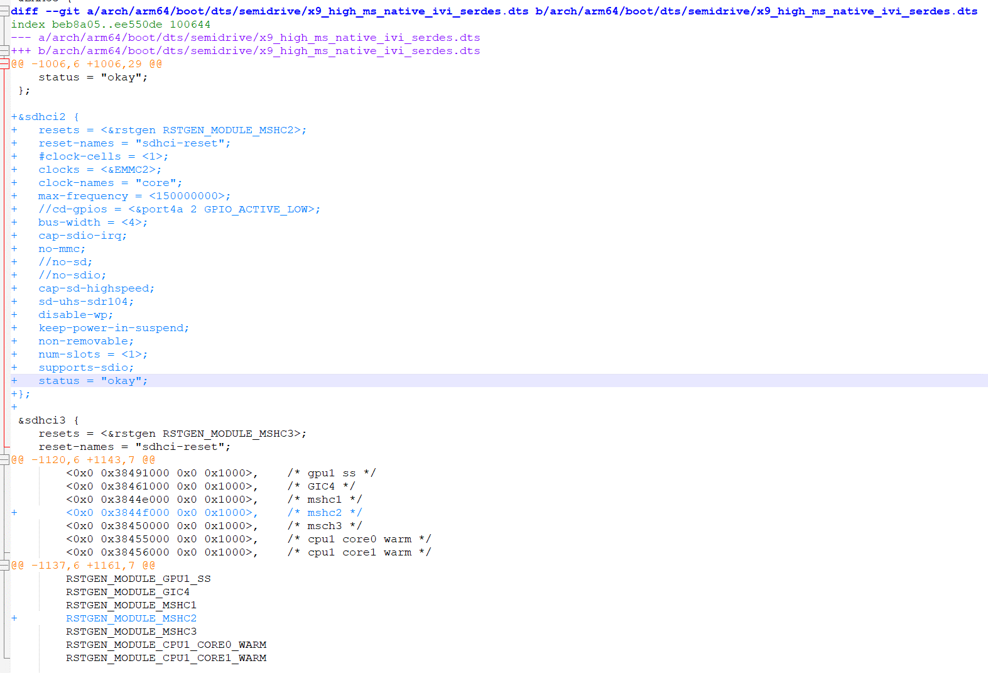This screenshot has height=673, width=988.
Task: Click the /* mshc2 */ comment
Action: pyautogui.click(x=325, y=513)
